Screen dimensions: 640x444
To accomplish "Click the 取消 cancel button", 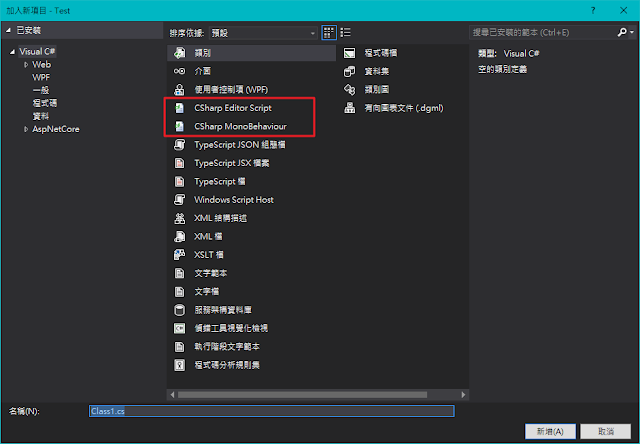I will tap(606, 431).
